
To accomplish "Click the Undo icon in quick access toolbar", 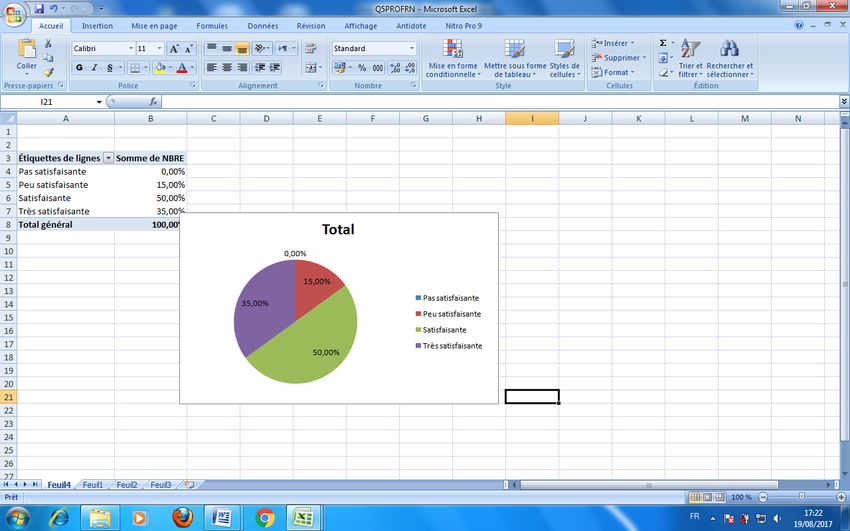I will tap(53, 9).
